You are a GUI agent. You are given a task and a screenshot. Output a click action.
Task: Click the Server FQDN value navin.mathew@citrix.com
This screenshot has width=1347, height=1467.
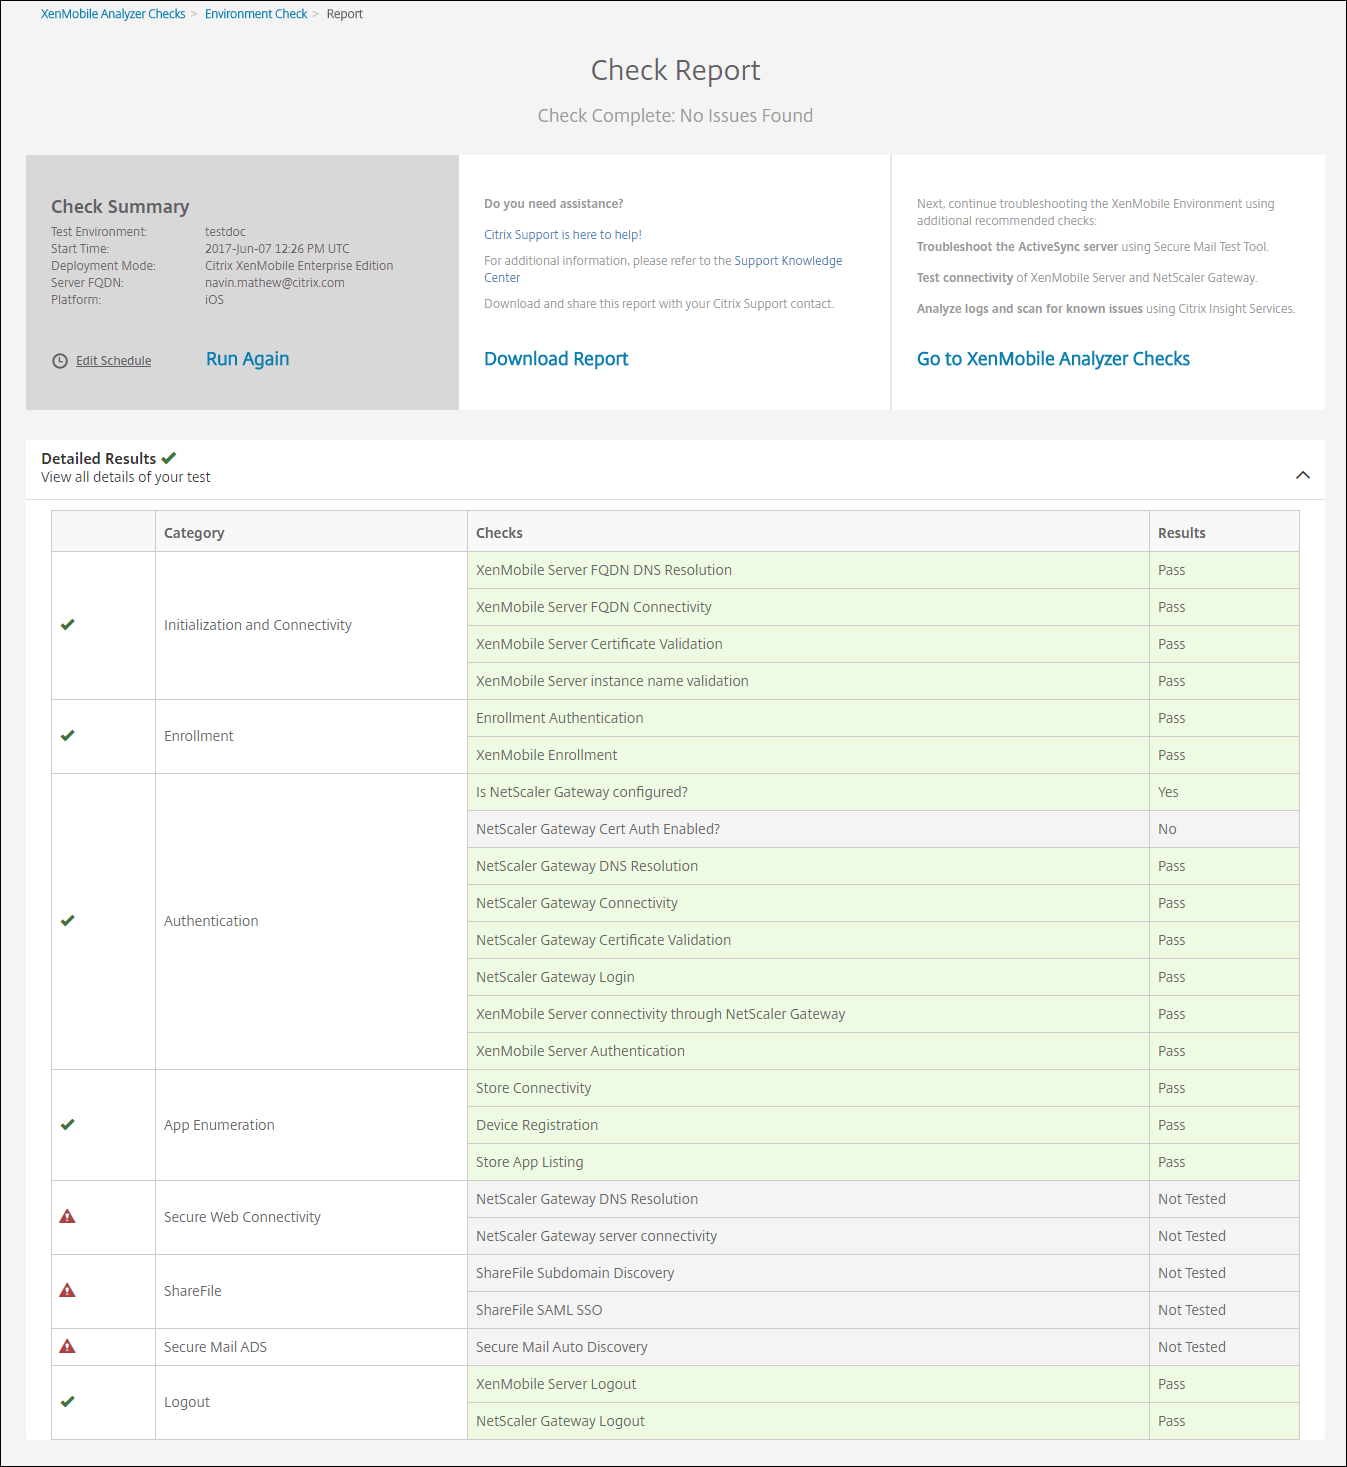[274, 283]
